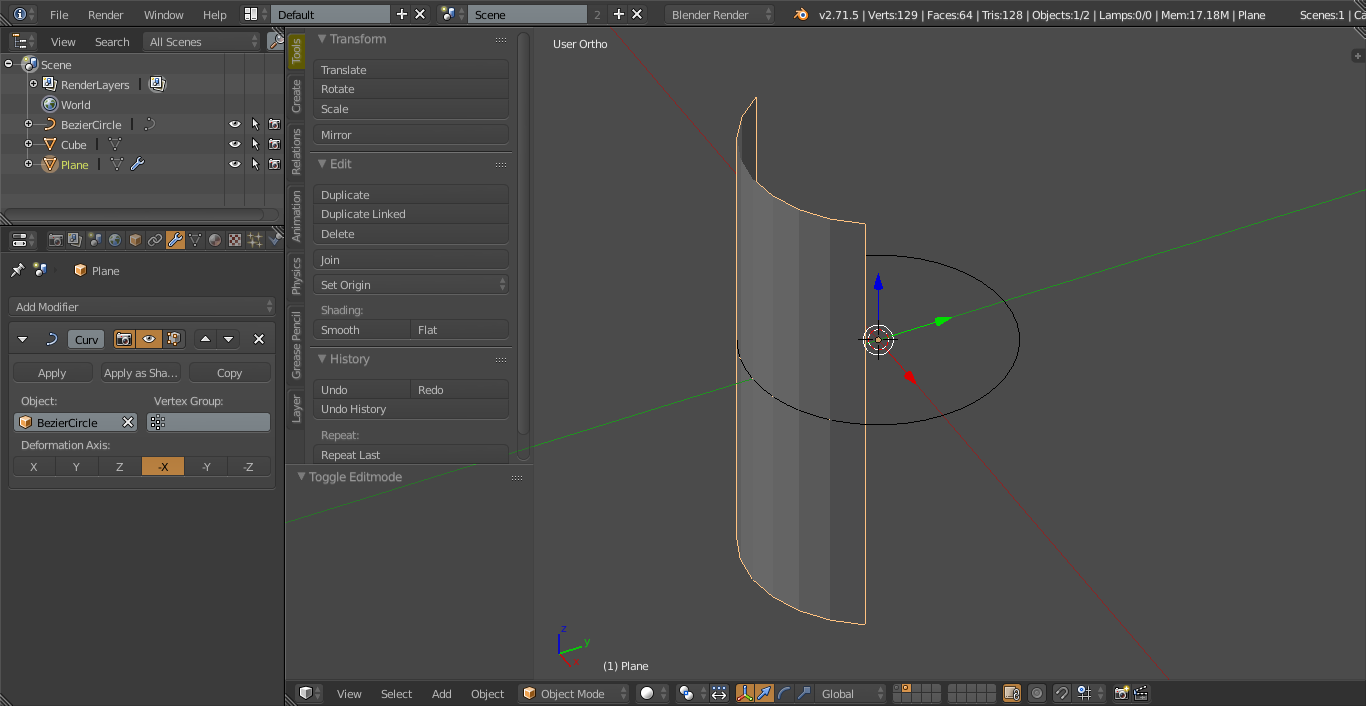Collapse the History panel

click(323, 358)
